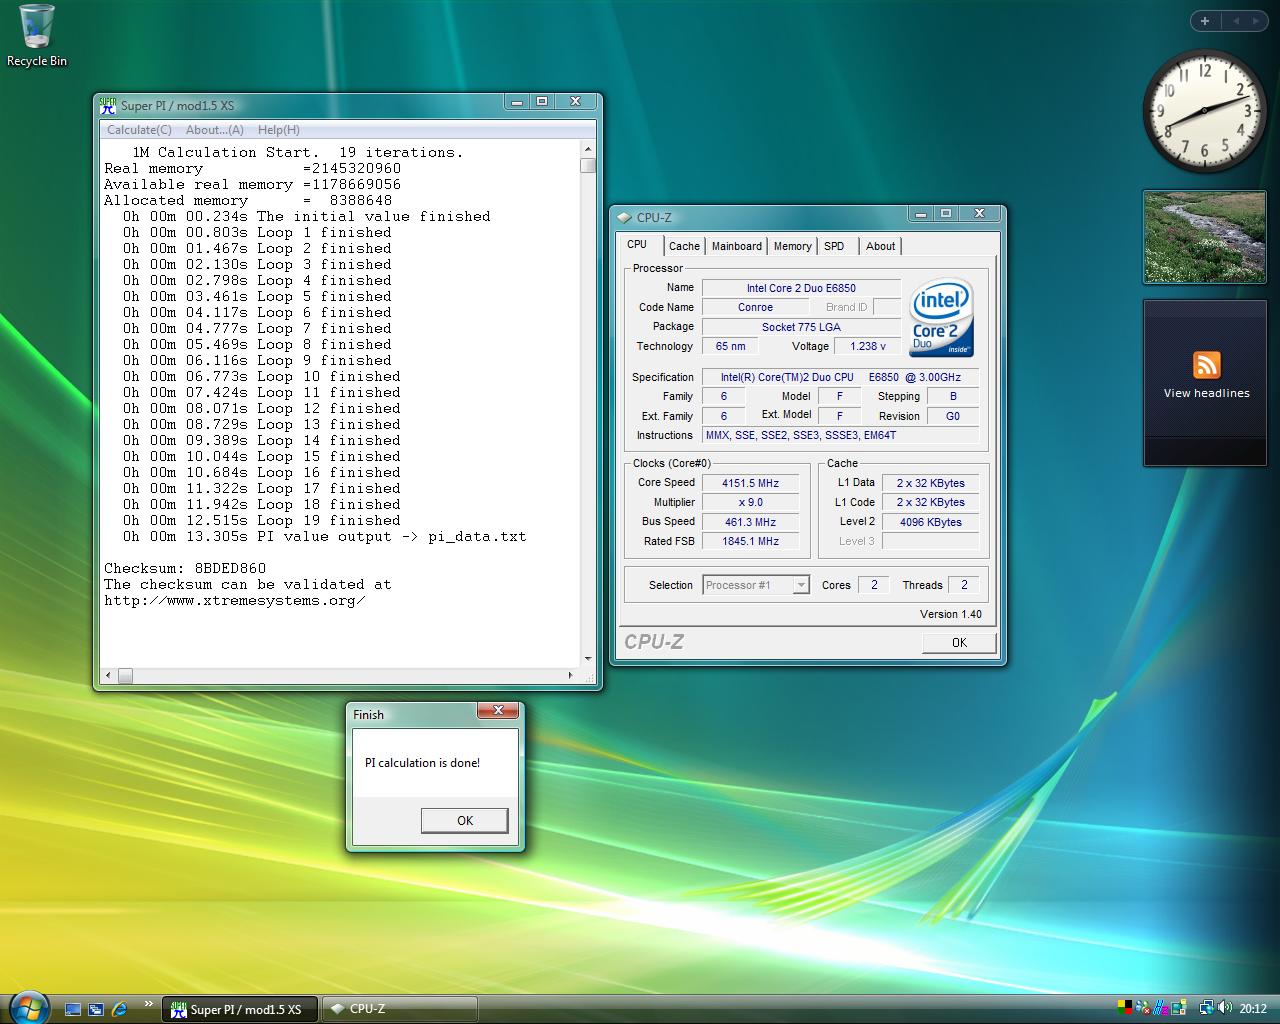Viewport: 1280px width, 1024px height.
Task: Click the Technology 65 nm field
Action: coord(730,346)
